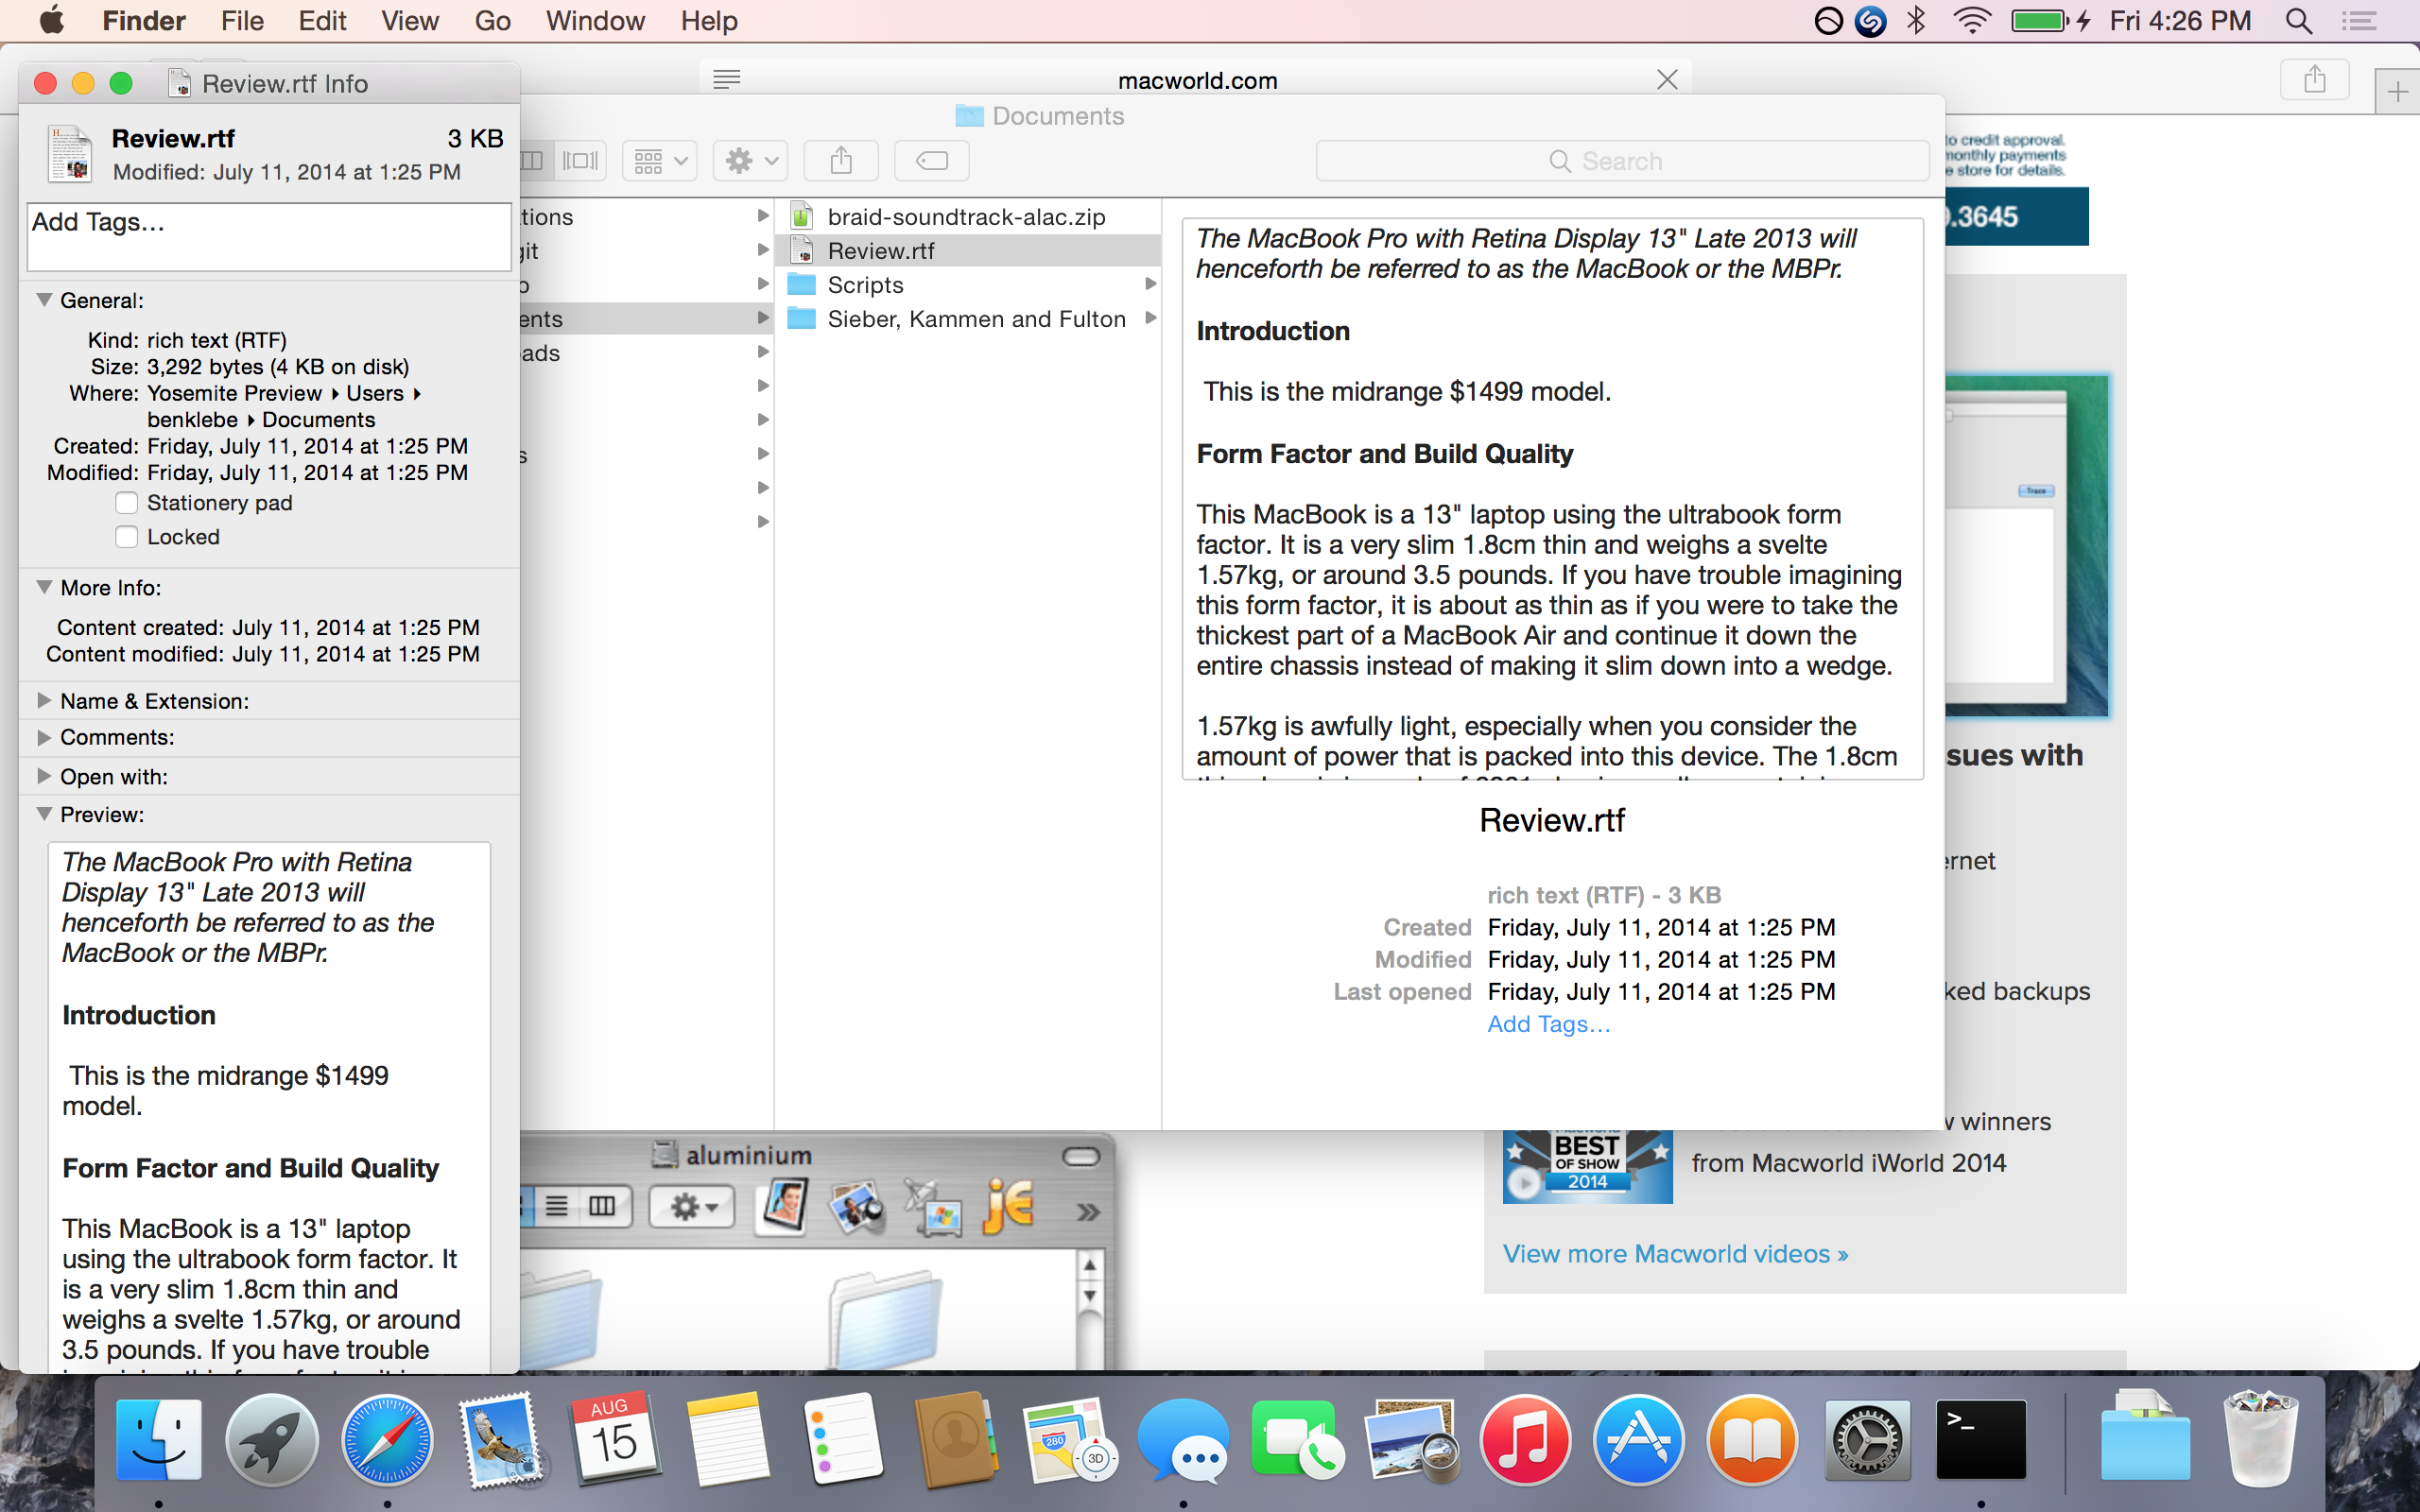Open Finder arrange-by dropdown

[660, 160]
